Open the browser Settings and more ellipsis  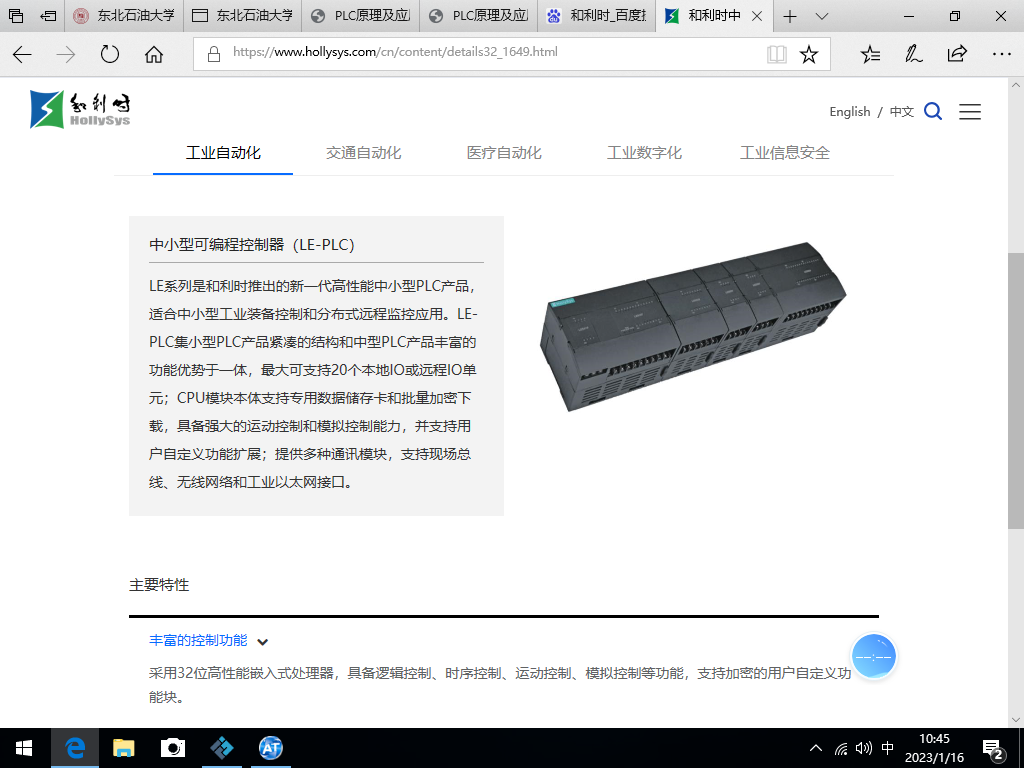(1002, 54)
